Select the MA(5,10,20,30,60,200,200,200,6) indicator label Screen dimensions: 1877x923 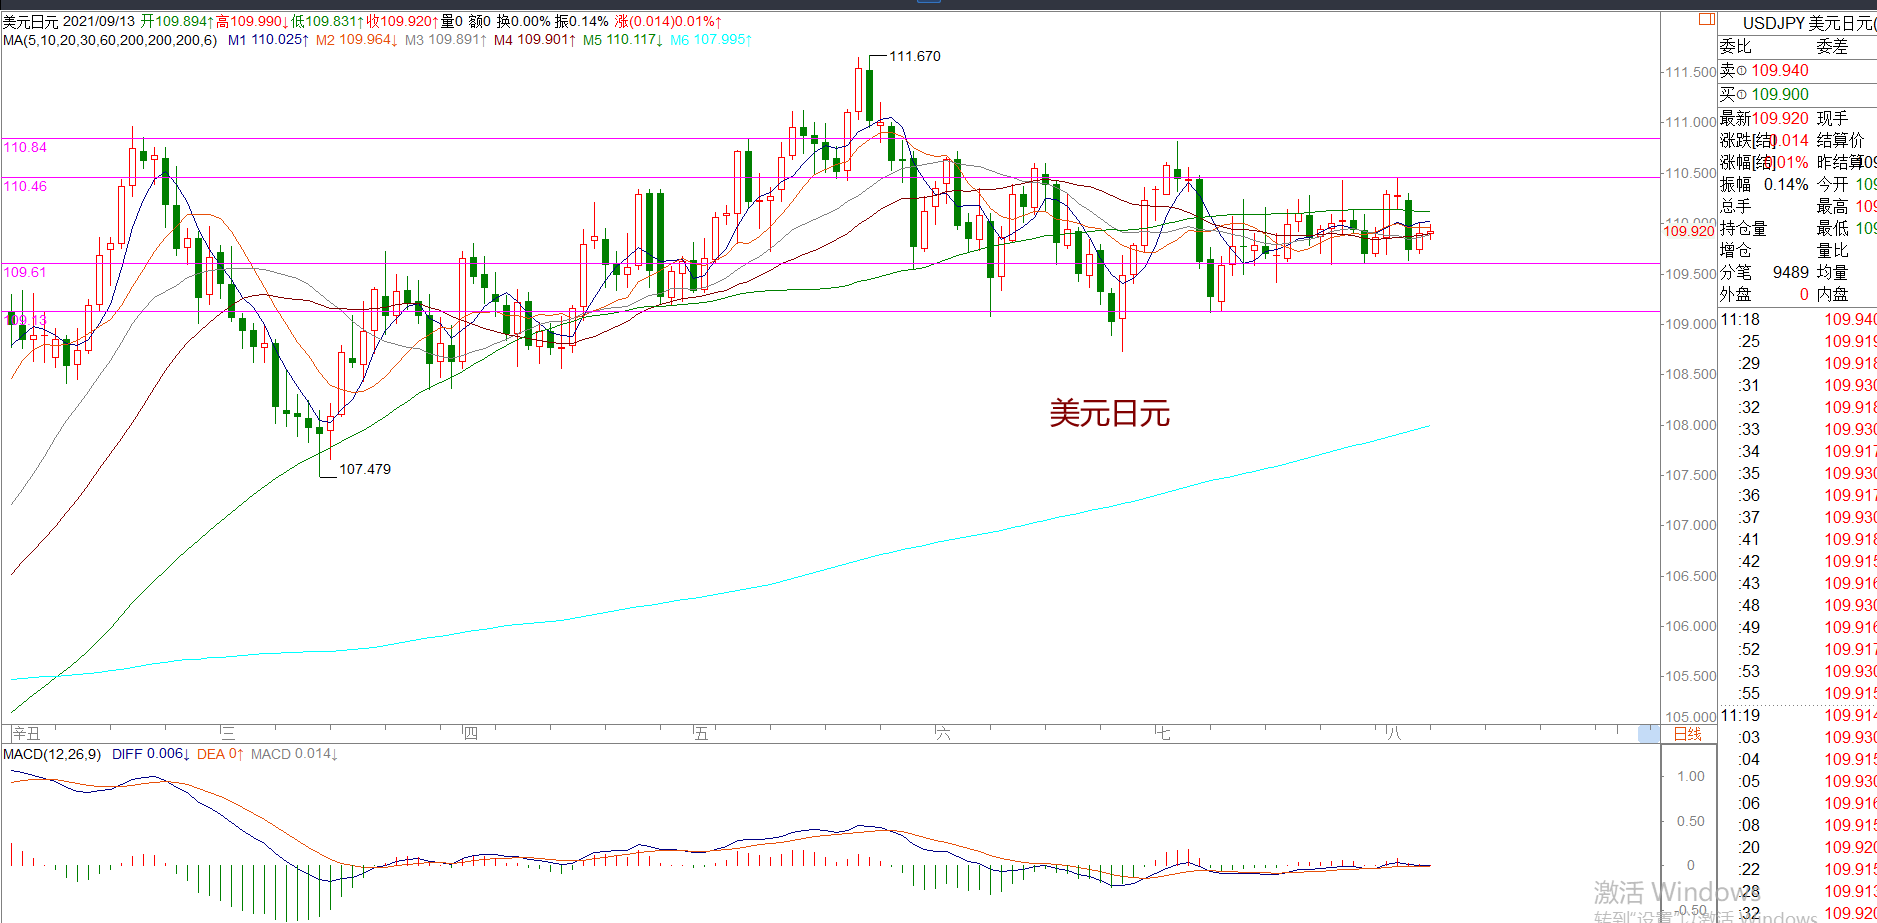pyautogui.click(x=110, y=40)
